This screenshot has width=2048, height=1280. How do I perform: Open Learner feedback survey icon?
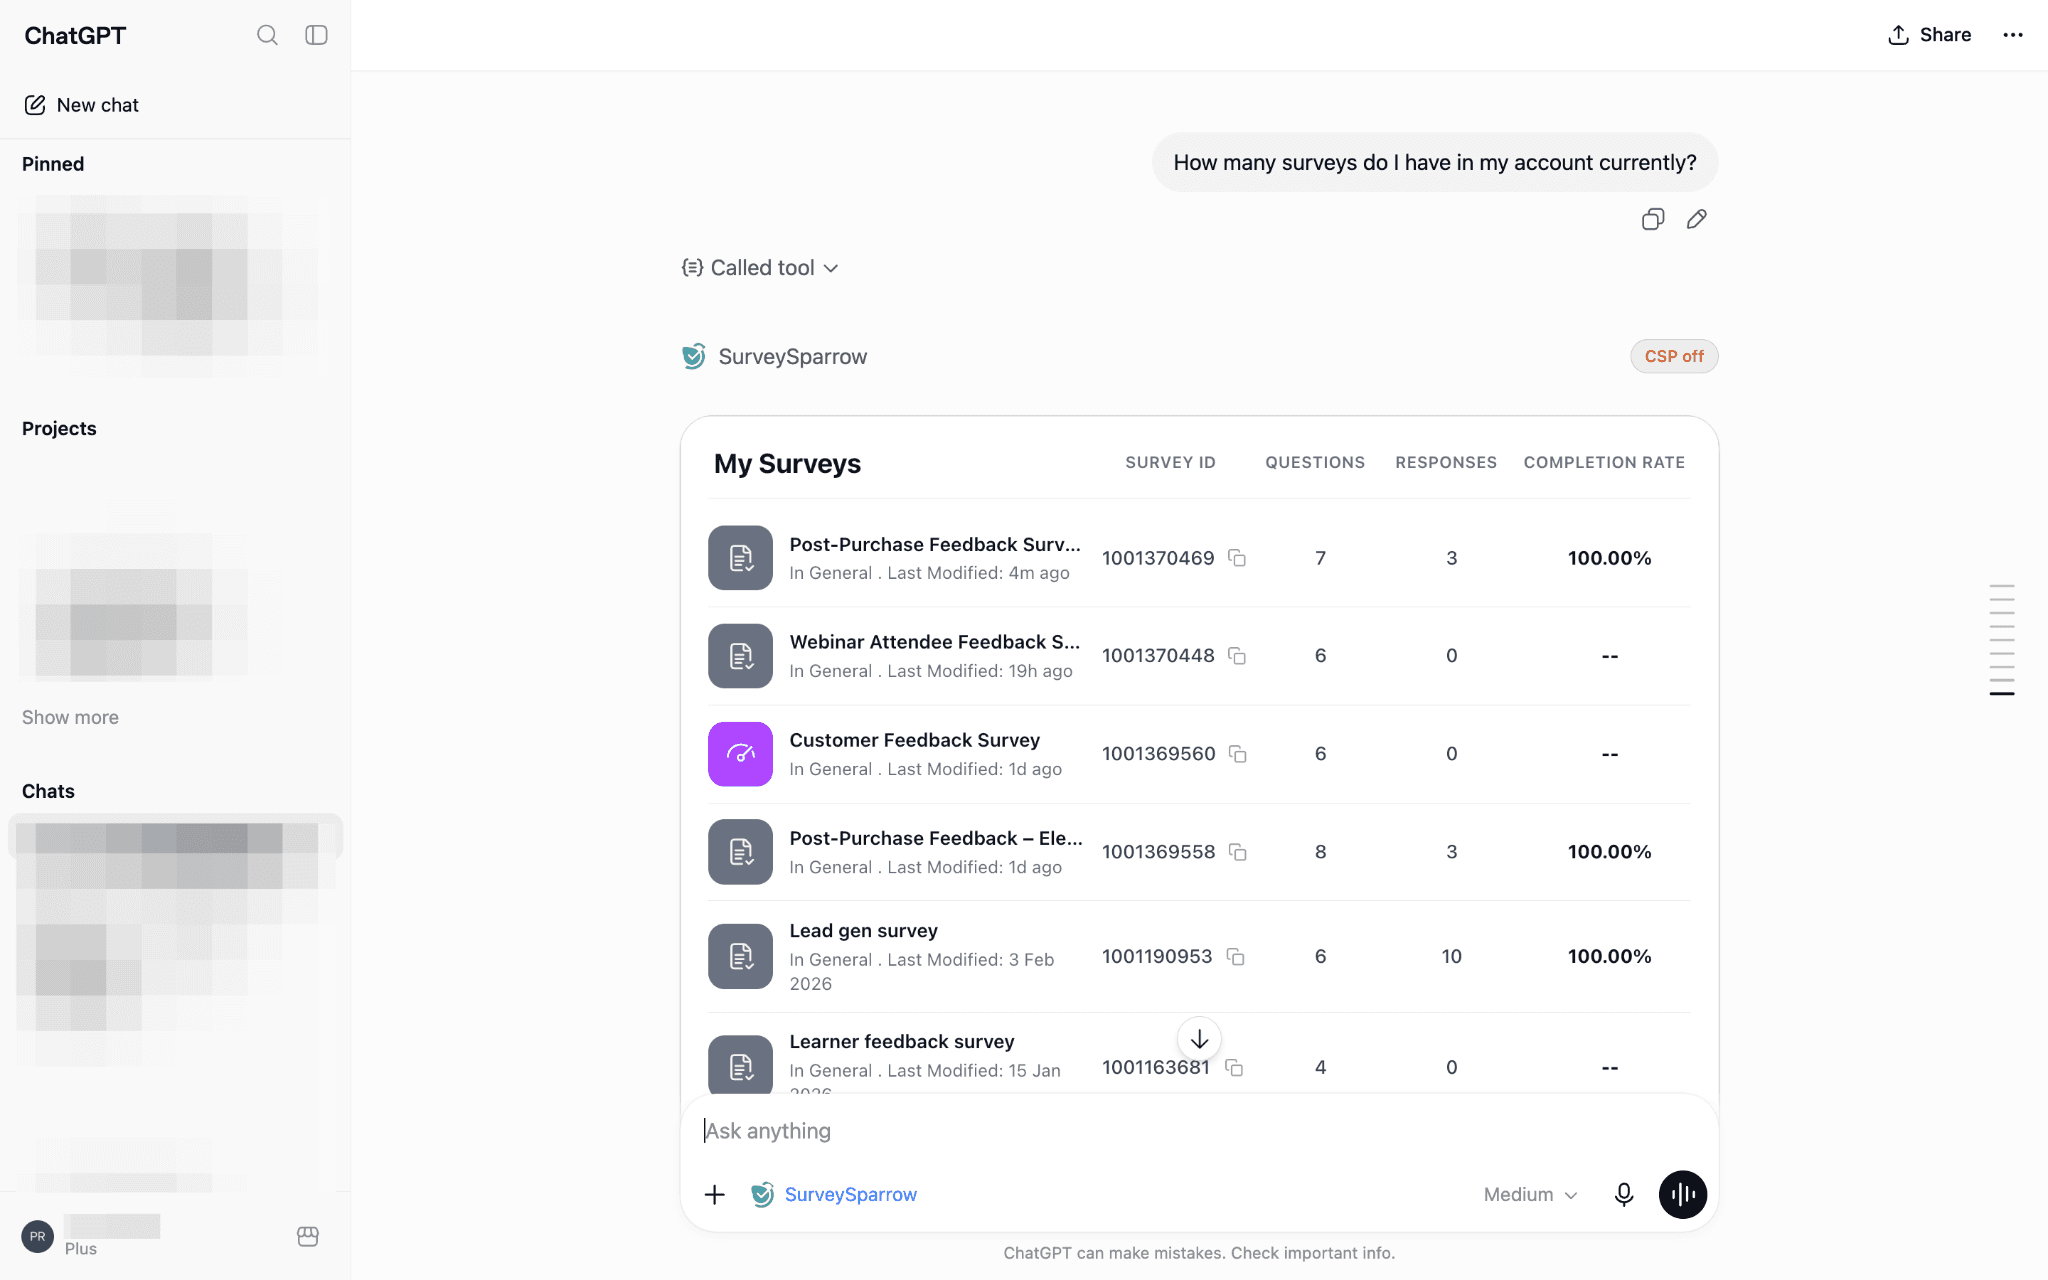tap(740, 1066)
